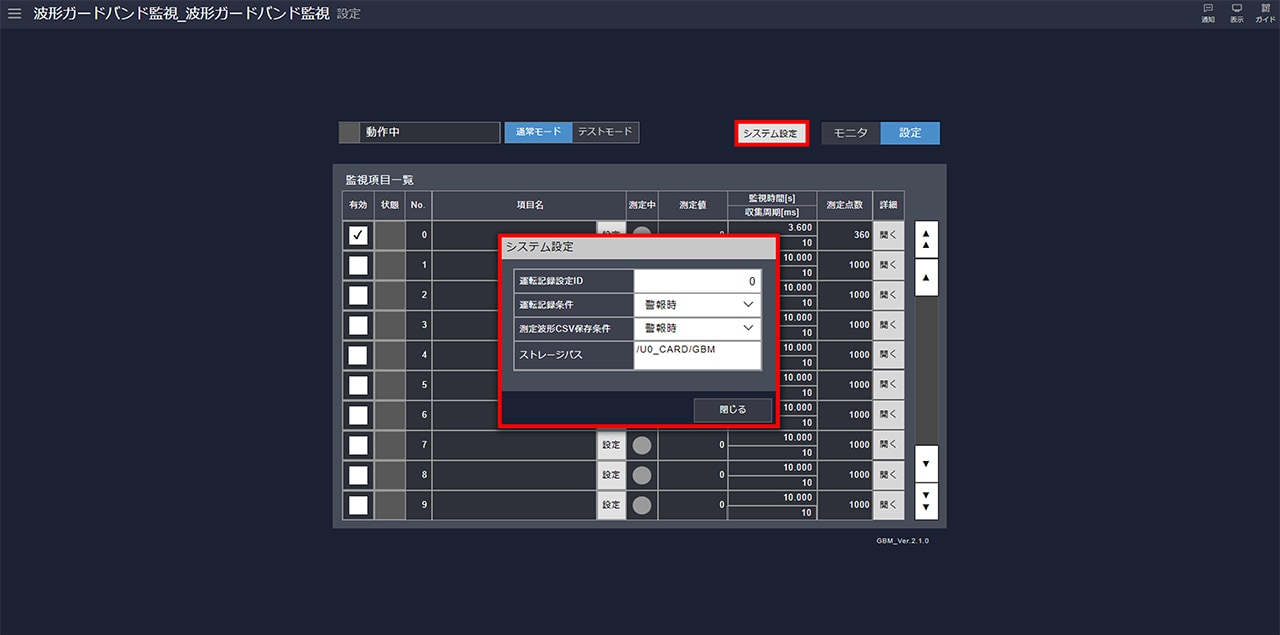
Task: Open the ガイド guide icon
Action: point(1265,13)
